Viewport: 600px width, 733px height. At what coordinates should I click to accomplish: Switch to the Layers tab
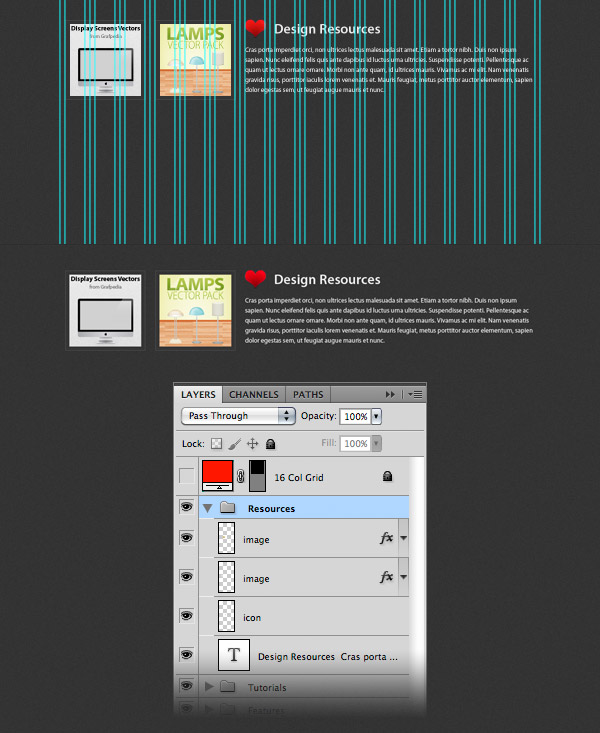click(198, 395)
